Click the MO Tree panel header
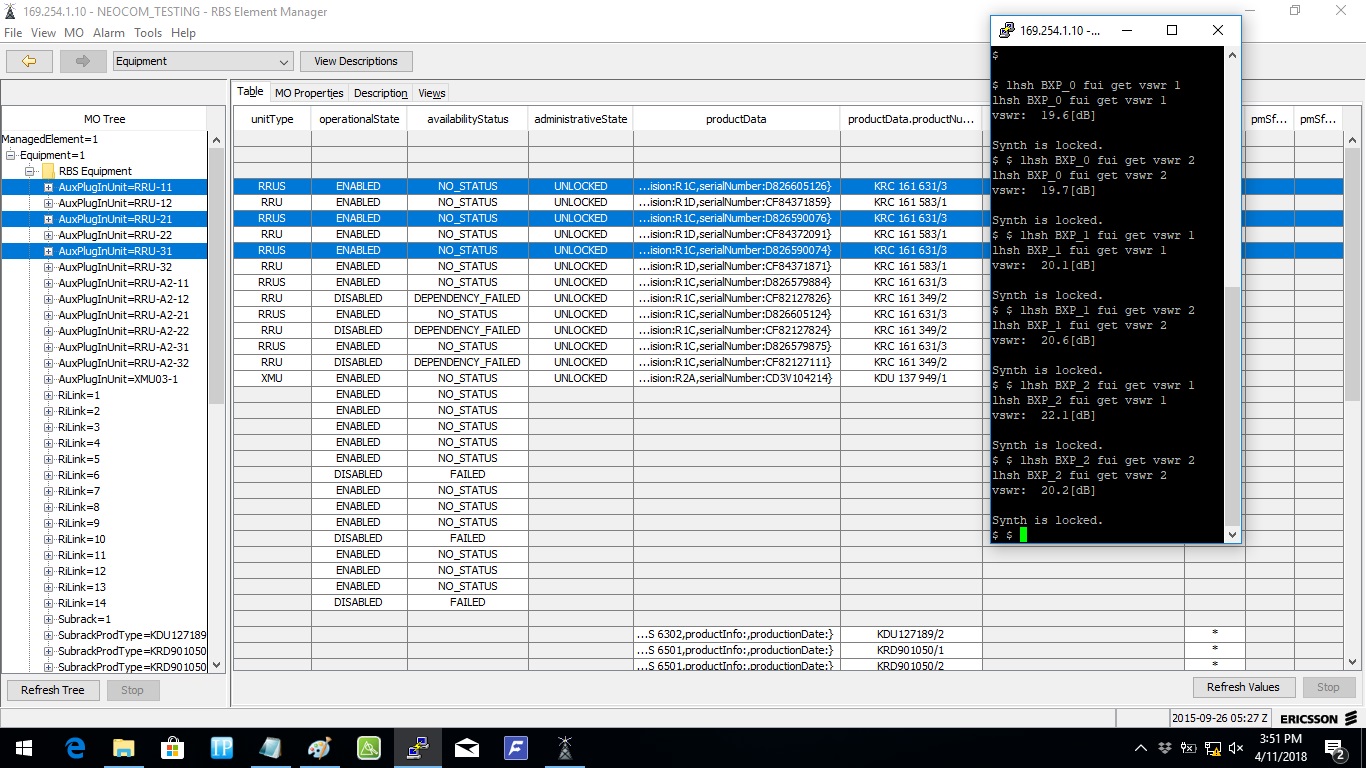Image resolution: width=1366 pixels, height=768 pixels. pos(104,119)
